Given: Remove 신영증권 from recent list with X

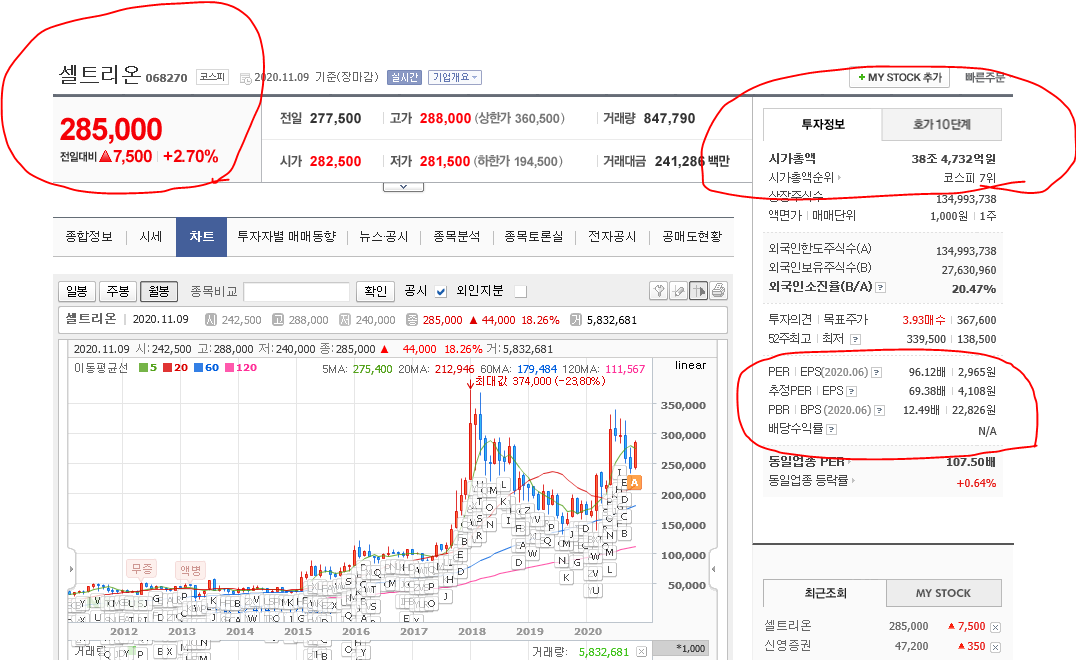Looking at the screenshot, I should pyautogui.click(x=995, y=647).
